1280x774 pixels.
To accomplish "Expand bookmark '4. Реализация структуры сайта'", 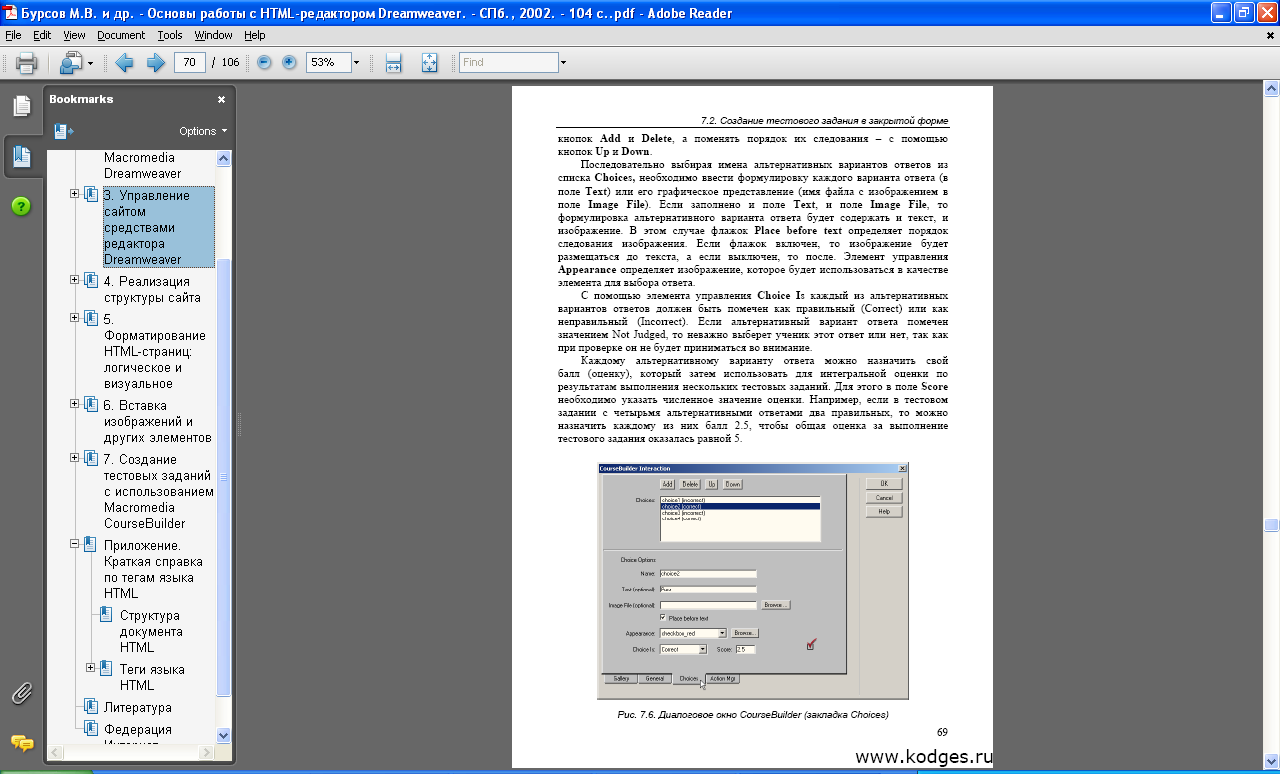I will 75,280.
